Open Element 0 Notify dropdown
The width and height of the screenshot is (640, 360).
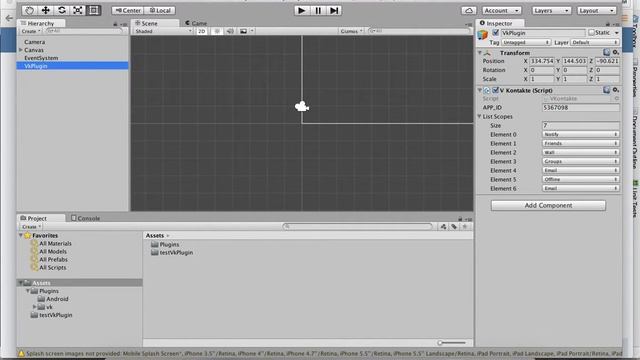[580, 134]
